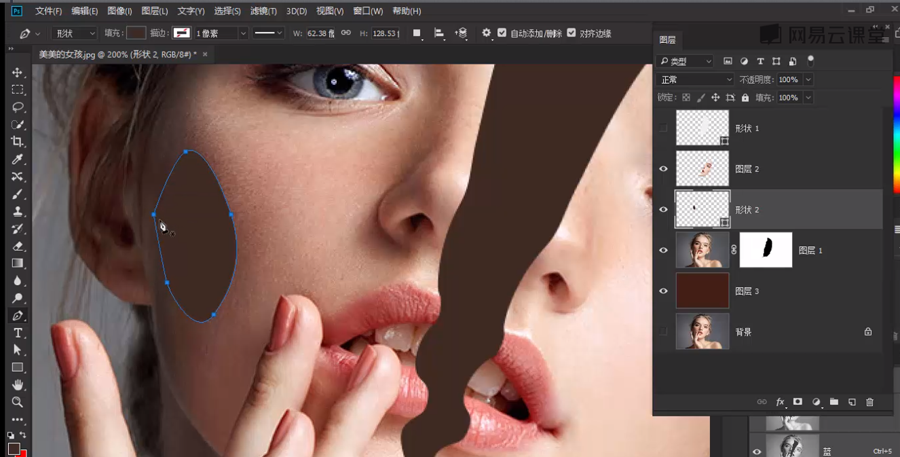Image resolution: width=900 pixels, height=457 pixels.
Task: Open the fx layer style menu
Action: (x=780, y=402)
